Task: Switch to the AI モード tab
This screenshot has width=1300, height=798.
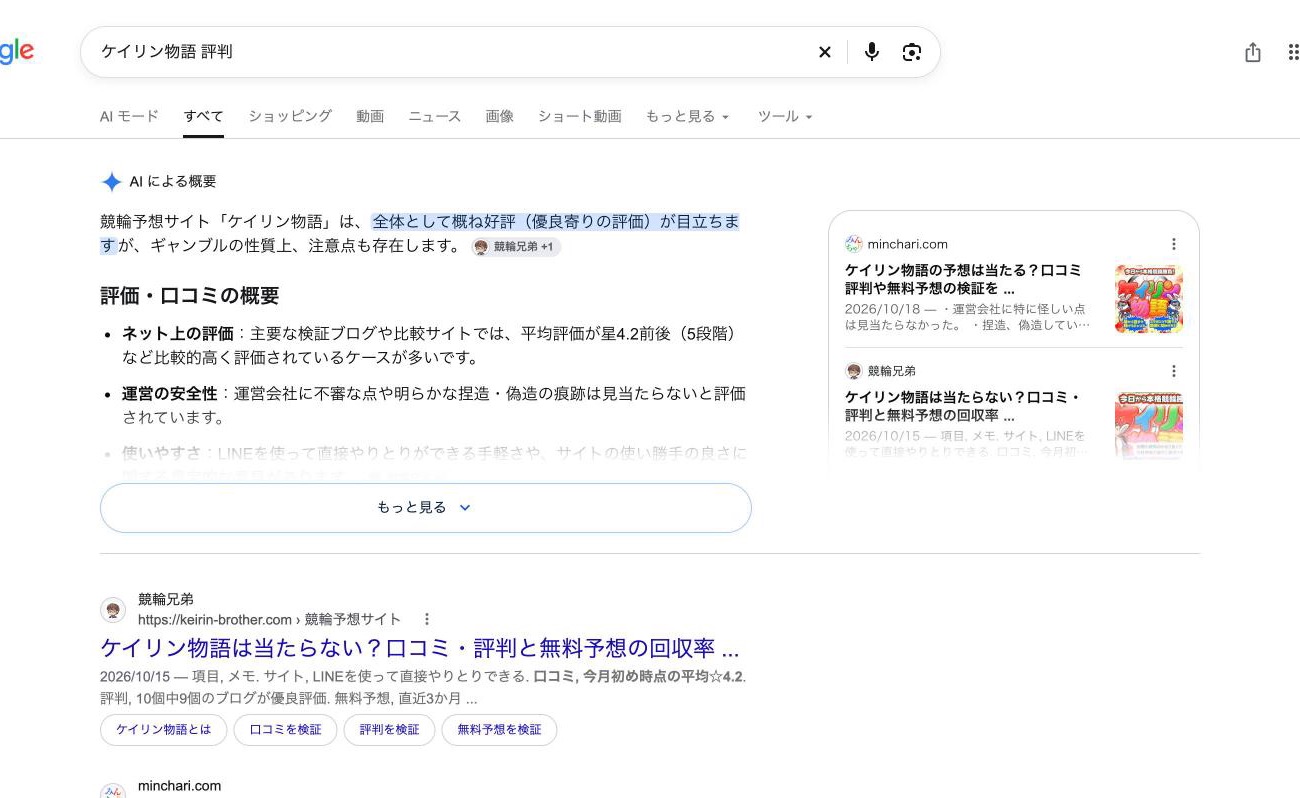Action: [129, 116]
